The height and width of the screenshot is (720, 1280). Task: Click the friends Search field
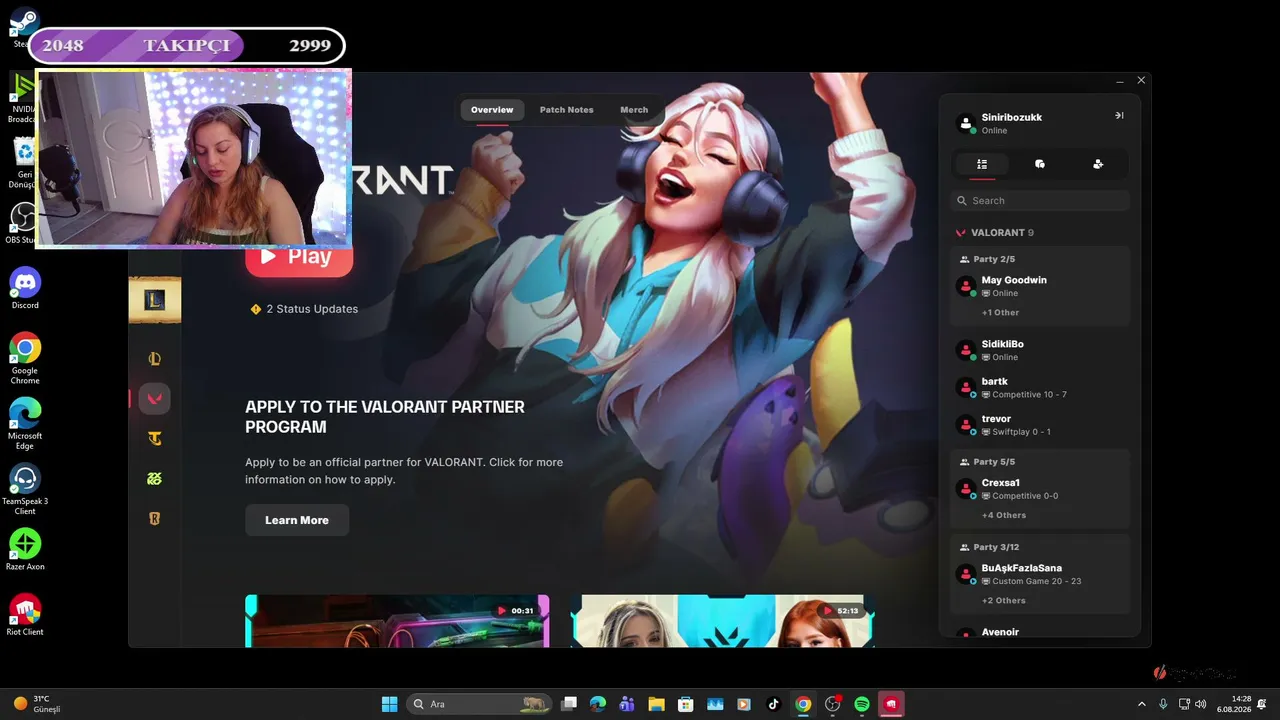click(x=1040, y=201)
